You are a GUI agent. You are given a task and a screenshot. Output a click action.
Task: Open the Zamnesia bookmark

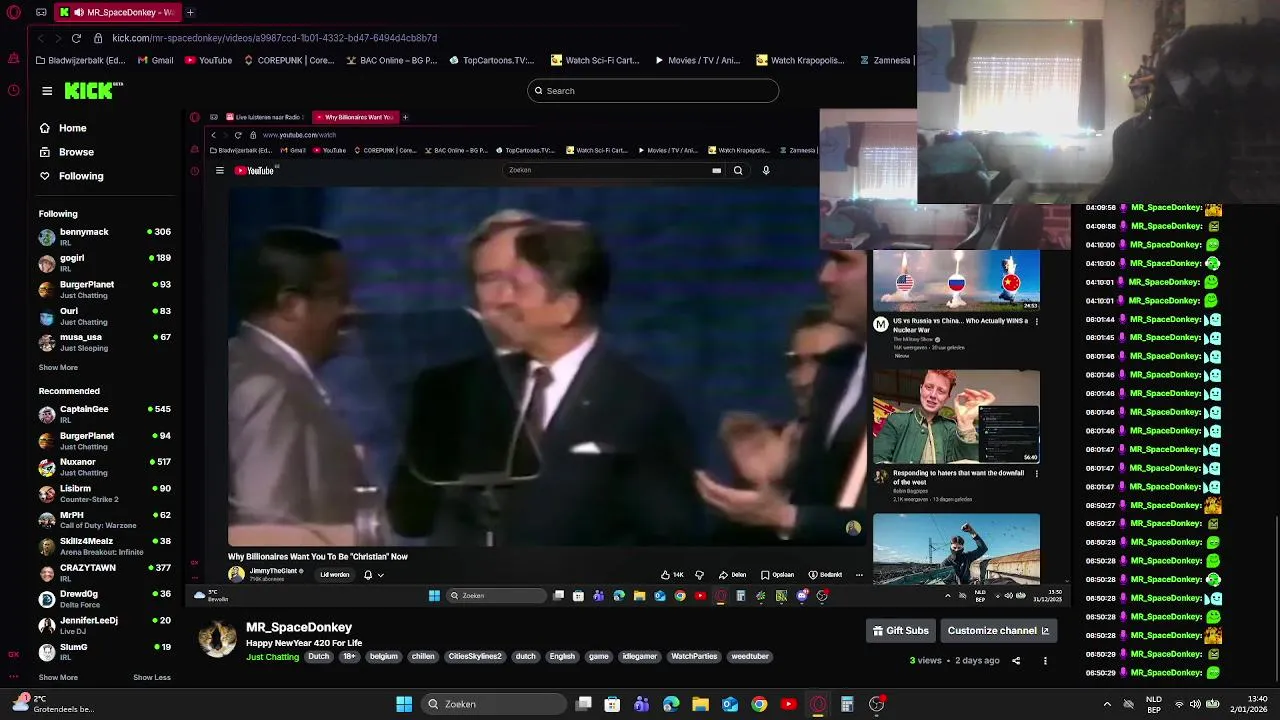885,60
